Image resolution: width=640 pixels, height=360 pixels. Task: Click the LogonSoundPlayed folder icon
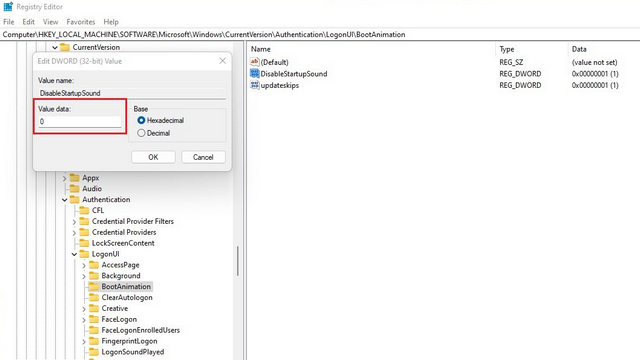click(94, 352)
